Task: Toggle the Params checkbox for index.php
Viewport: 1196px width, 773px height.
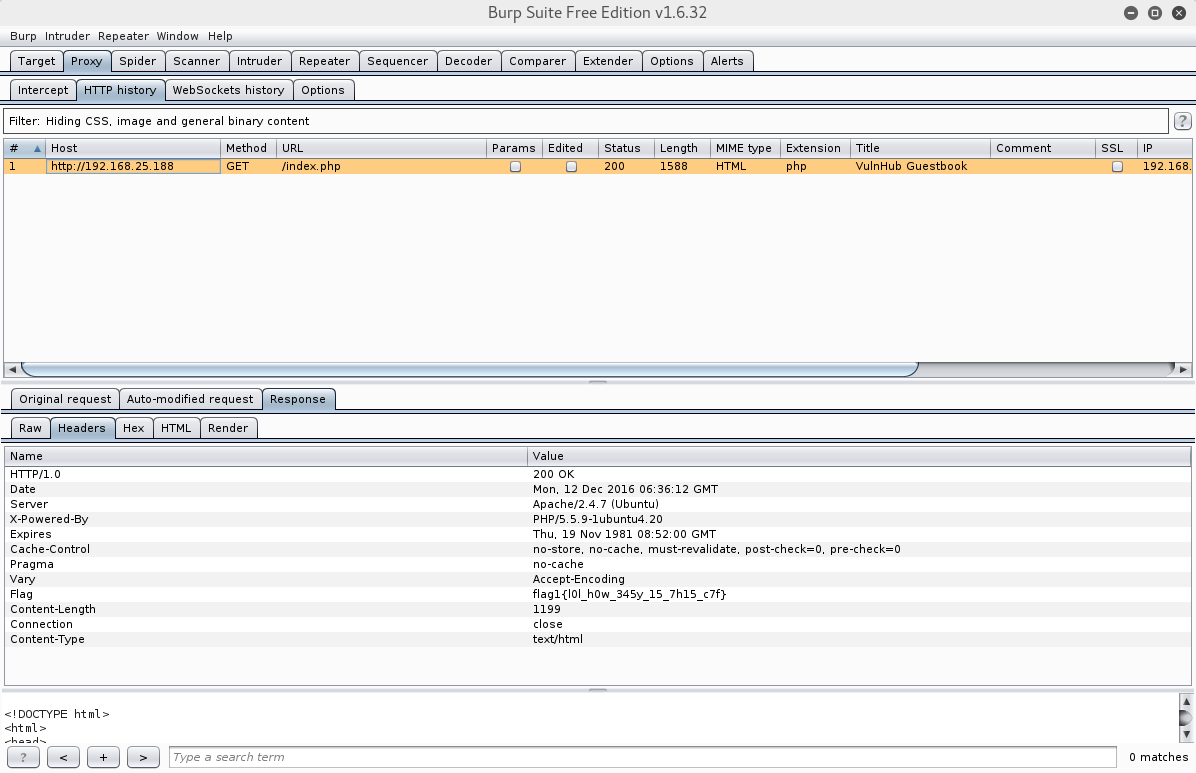Action: pos(515,167)
